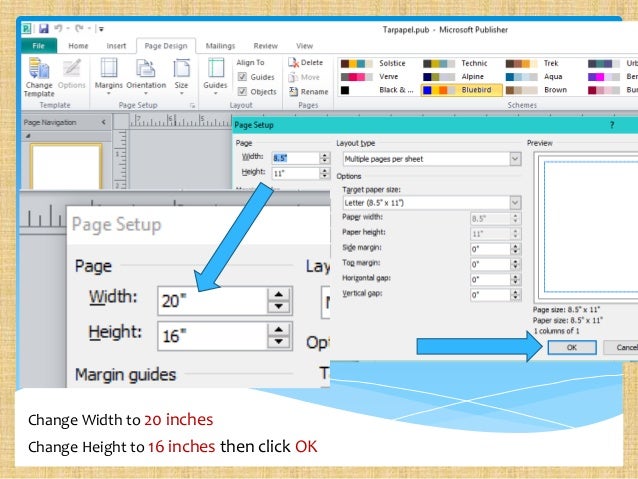The width and height of the screenshot is (638, 479).
Task: Click the Page Setup dialog help icon
Action: (x=612, y=125)
